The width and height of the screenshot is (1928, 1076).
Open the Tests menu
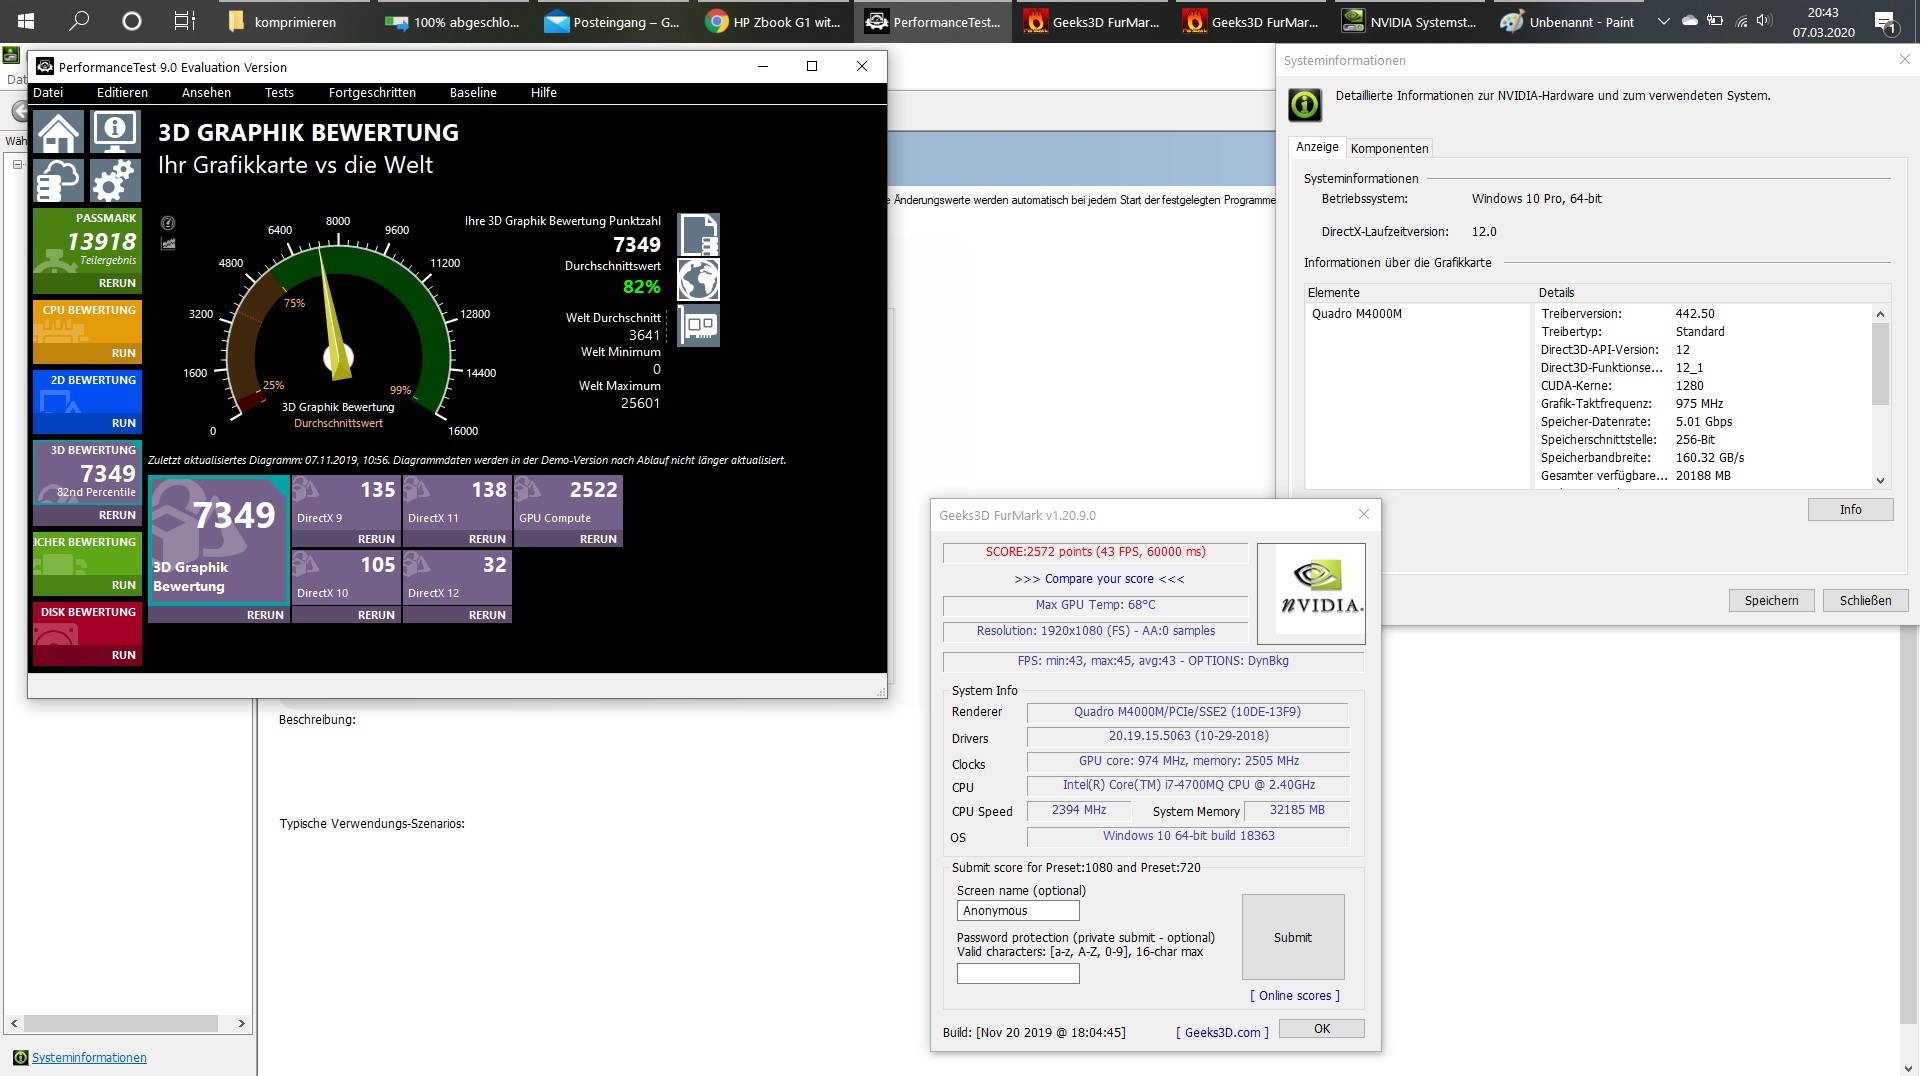(281, 93)
